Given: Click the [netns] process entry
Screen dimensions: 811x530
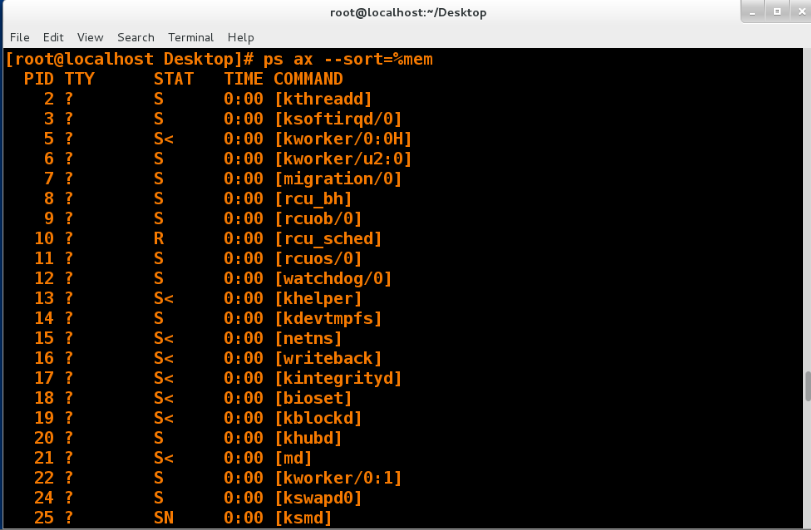Looking at the screenshot, I should pos(308,338).
